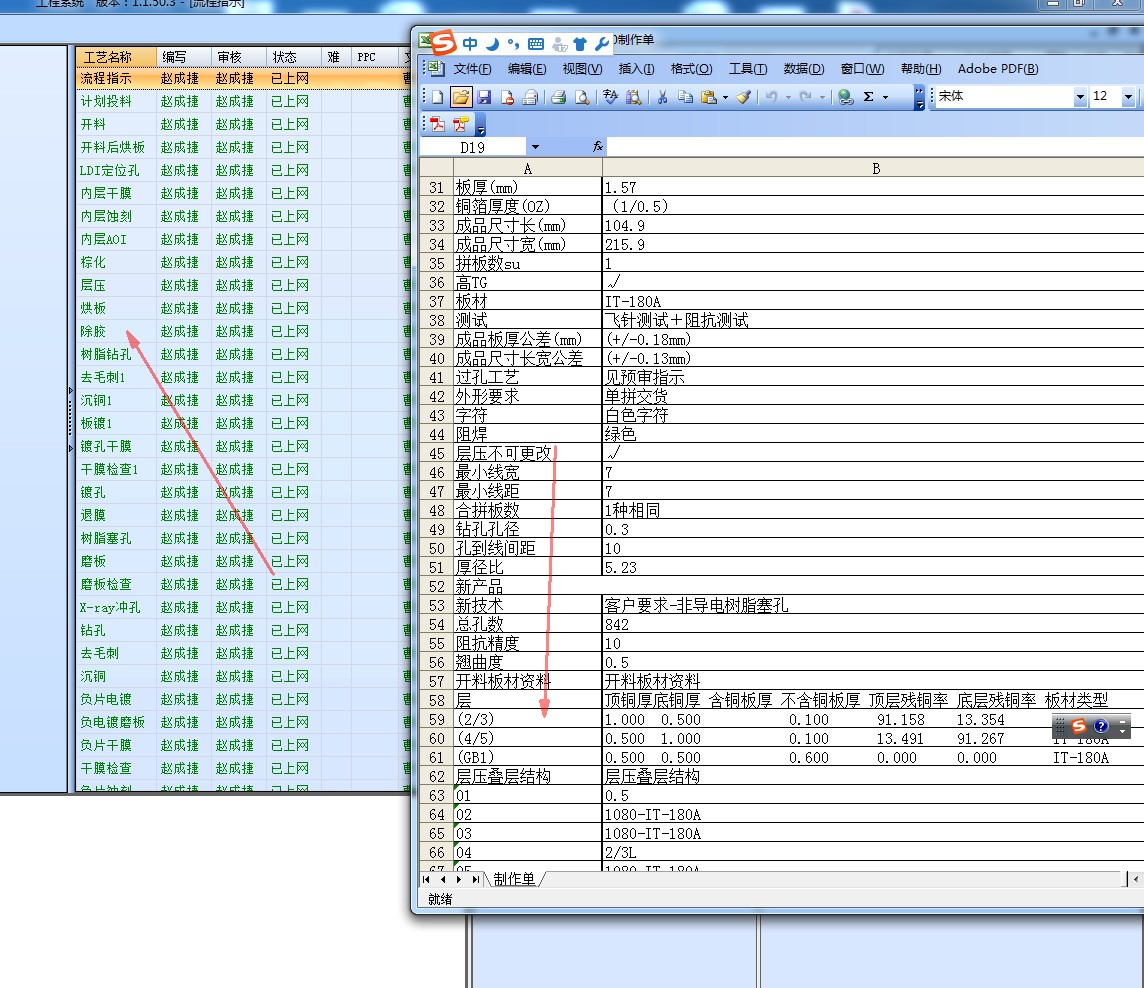Open the Paste options dropdown arrow

click(725, 97)
